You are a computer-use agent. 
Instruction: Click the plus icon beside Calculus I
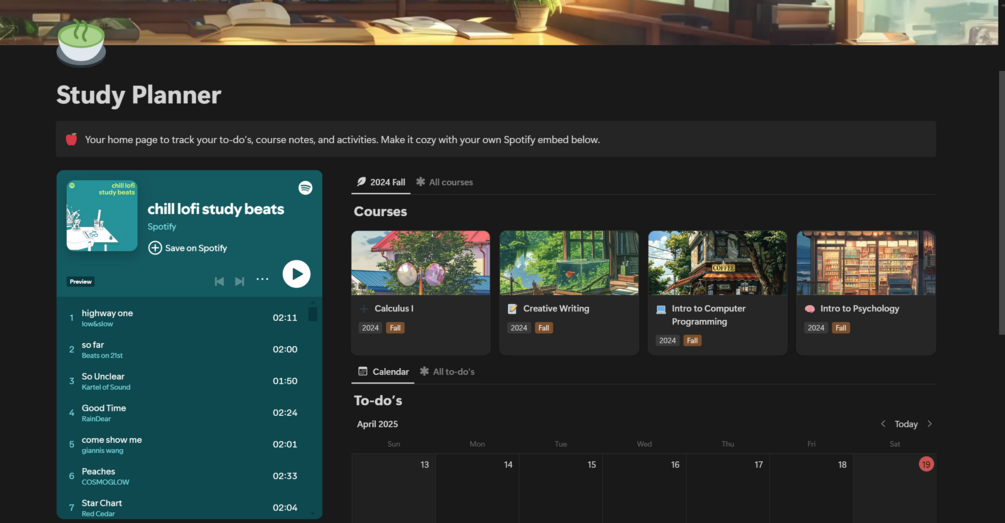(364, 309)
